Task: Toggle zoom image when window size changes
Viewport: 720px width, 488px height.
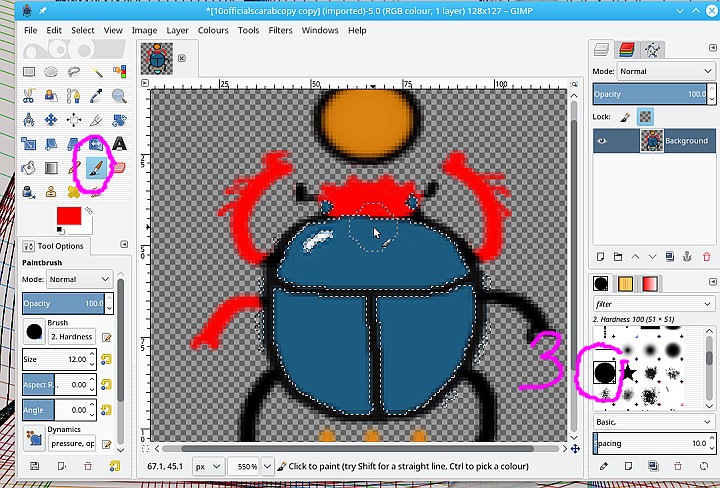Action: click(x=574, y=84)
